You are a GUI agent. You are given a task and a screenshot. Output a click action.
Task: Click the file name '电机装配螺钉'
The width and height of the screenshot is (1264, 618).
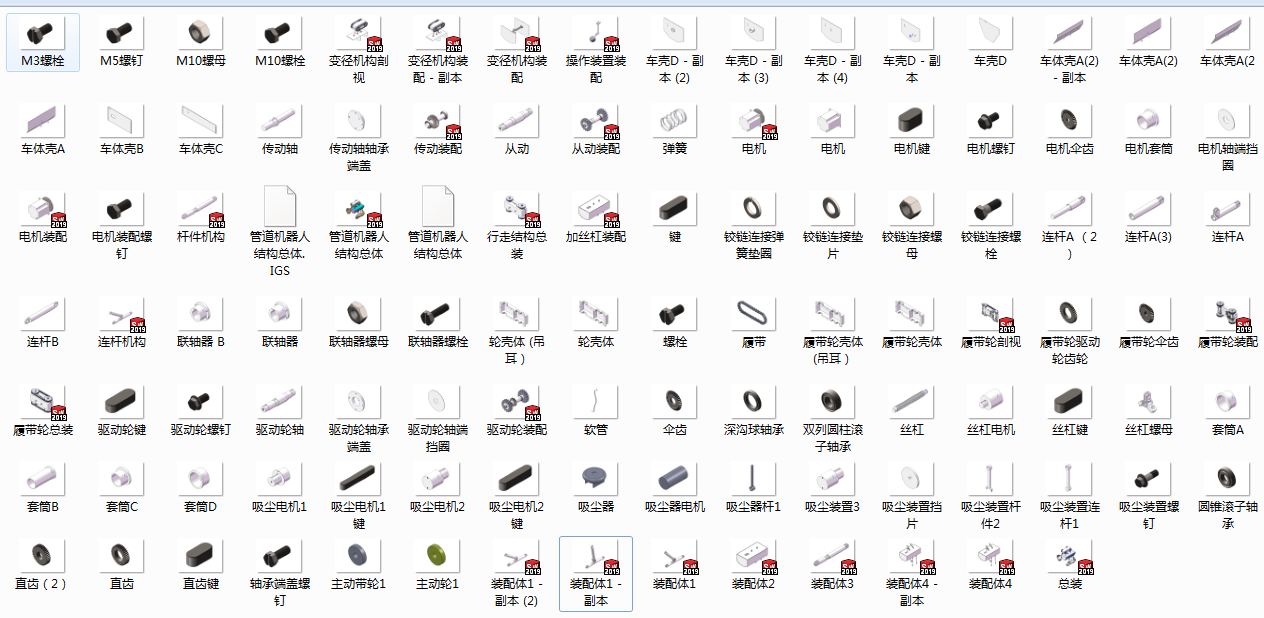pyautogui.click(x=122, y=245)
